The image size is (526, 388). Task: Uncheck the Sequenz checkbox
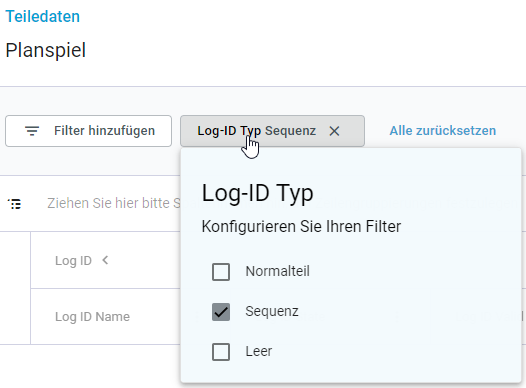tap(221, 312)
